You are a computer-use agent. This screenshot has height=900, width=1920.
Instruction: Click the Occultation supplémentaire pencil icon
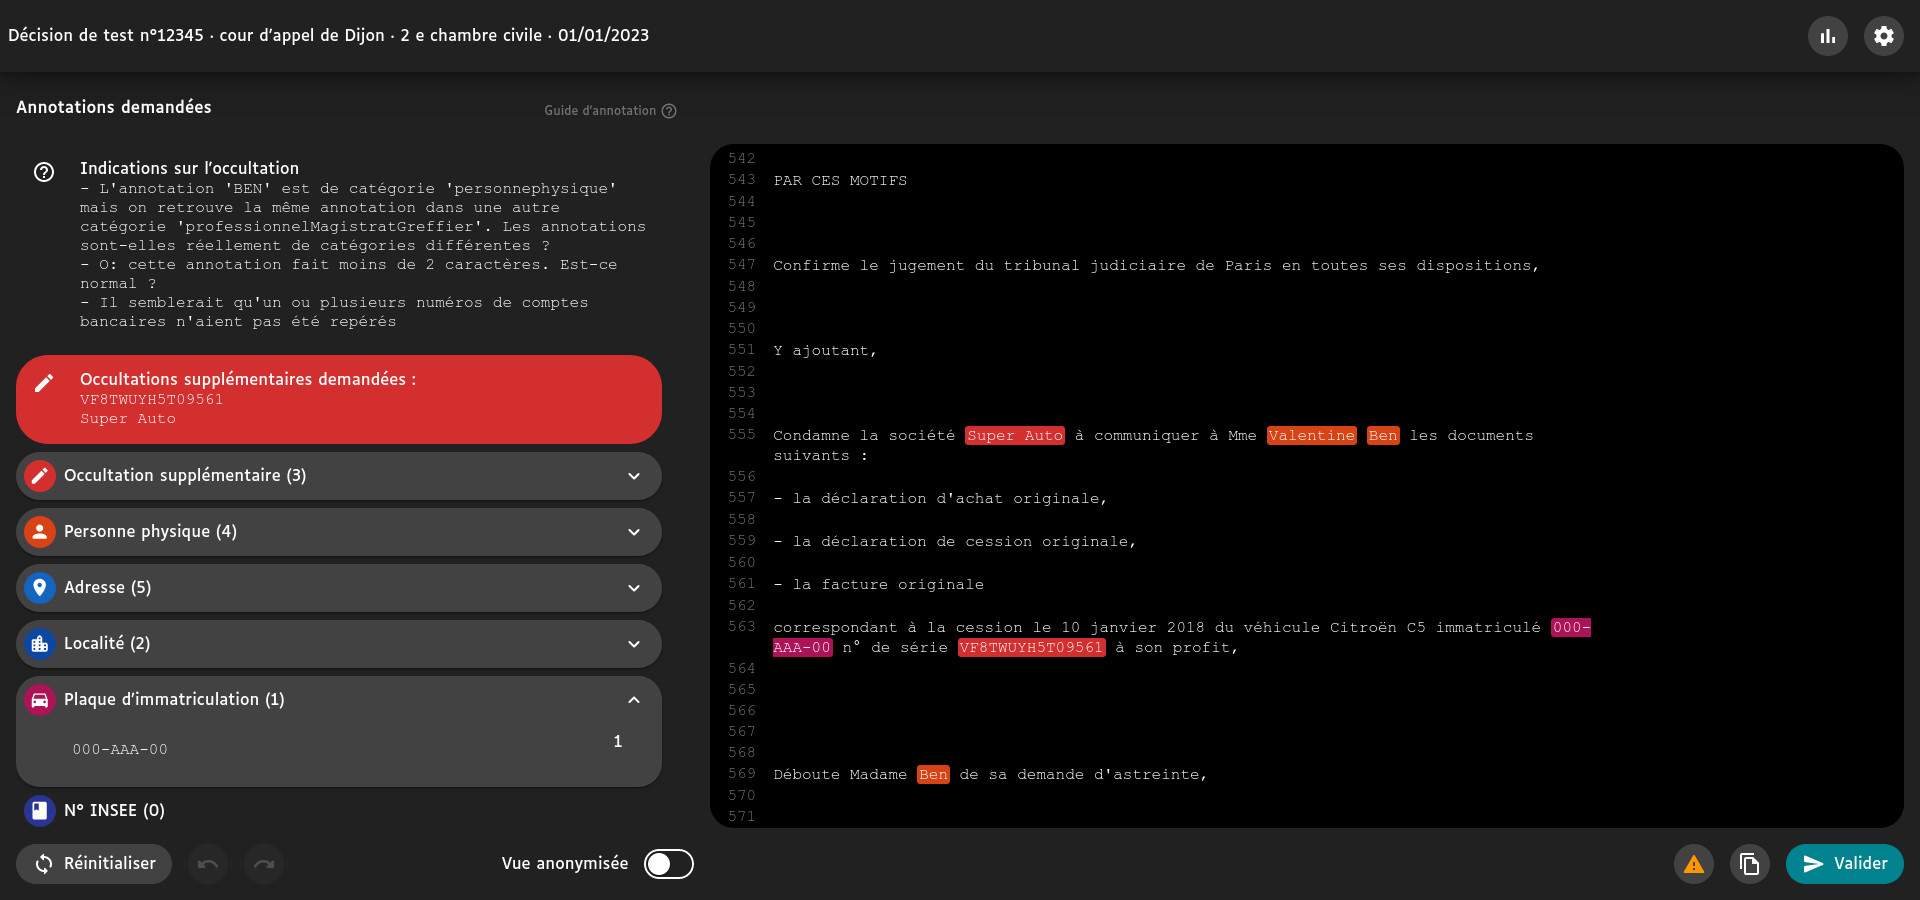click(x=40, y=476)
